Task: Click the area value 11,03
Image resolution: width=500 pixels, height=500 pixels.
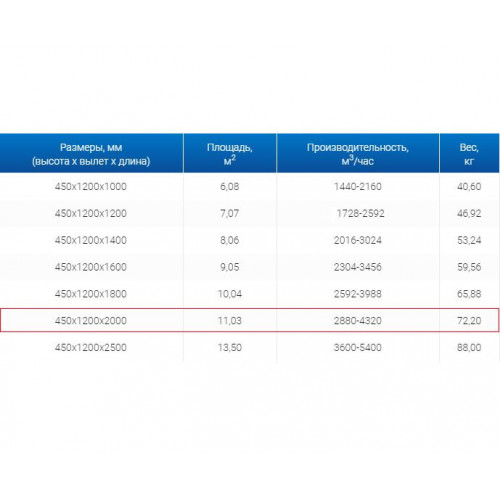Action: tap(230, 321)
